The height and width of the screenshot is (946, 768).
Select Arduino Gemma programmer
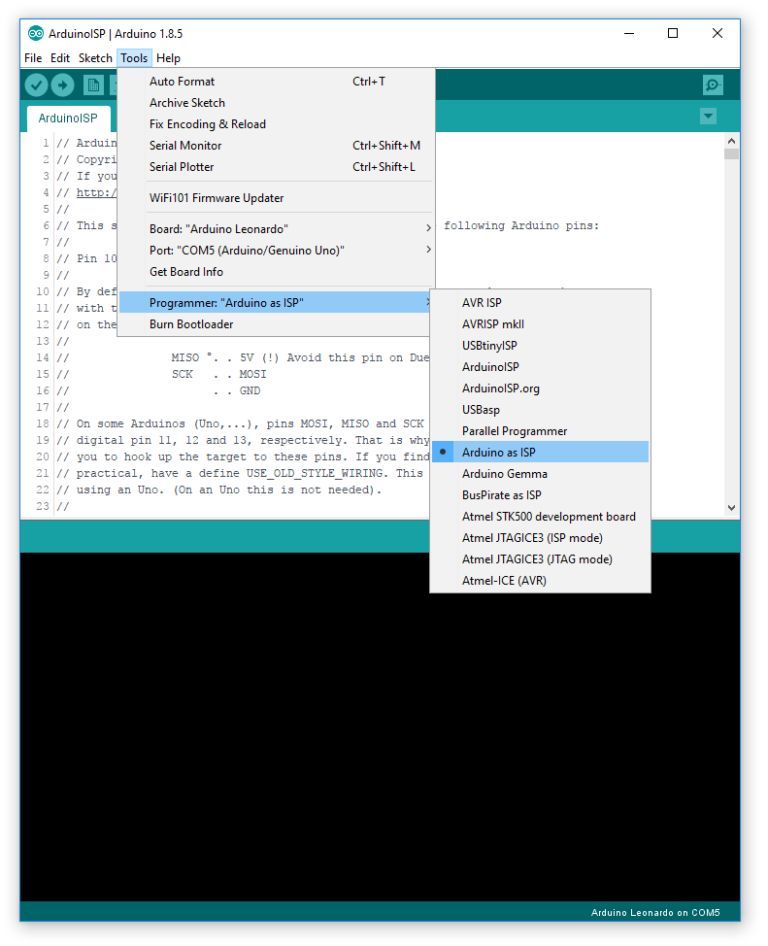click(x=541, y=474)
